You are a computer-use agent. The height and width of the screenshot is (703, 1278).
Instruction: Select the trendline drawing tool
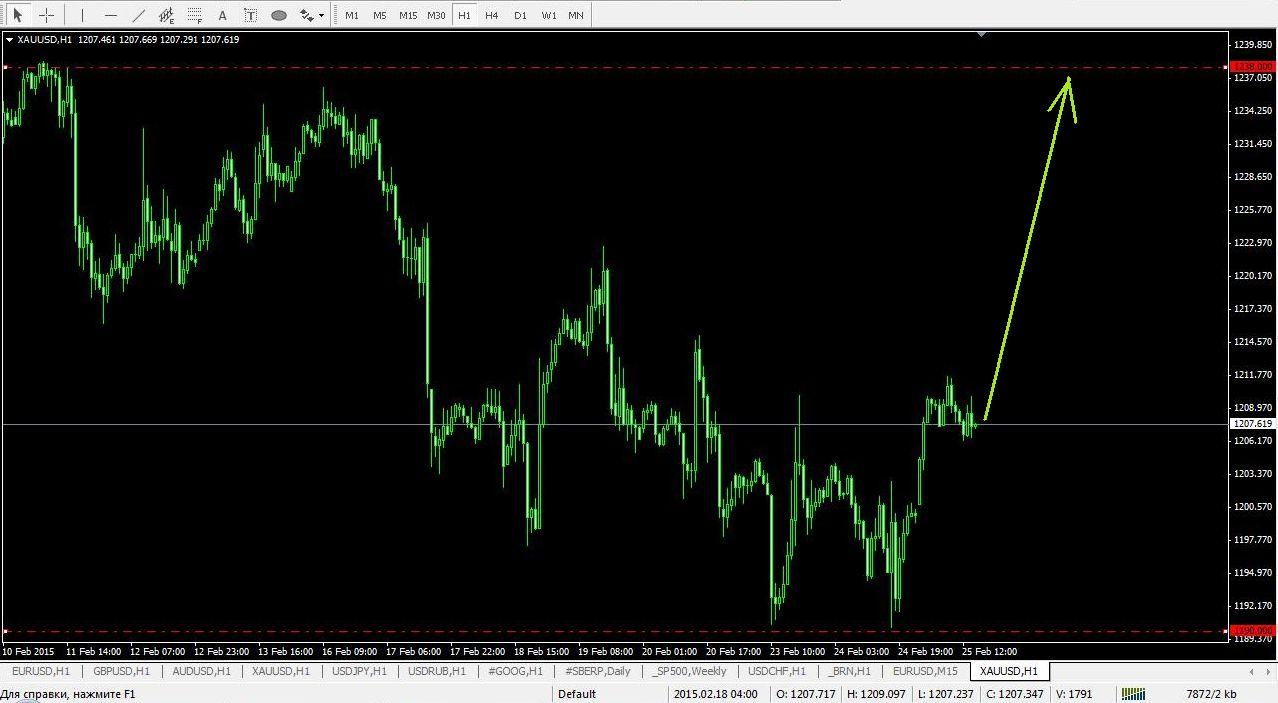138,15
